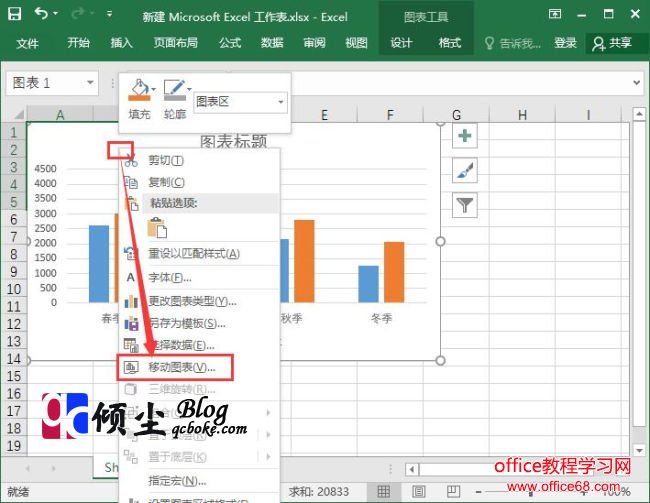This screenshot has height=503, width=650.
Task: Open the 填充 fill color dropdown arrow
Action: click(153, 89)
